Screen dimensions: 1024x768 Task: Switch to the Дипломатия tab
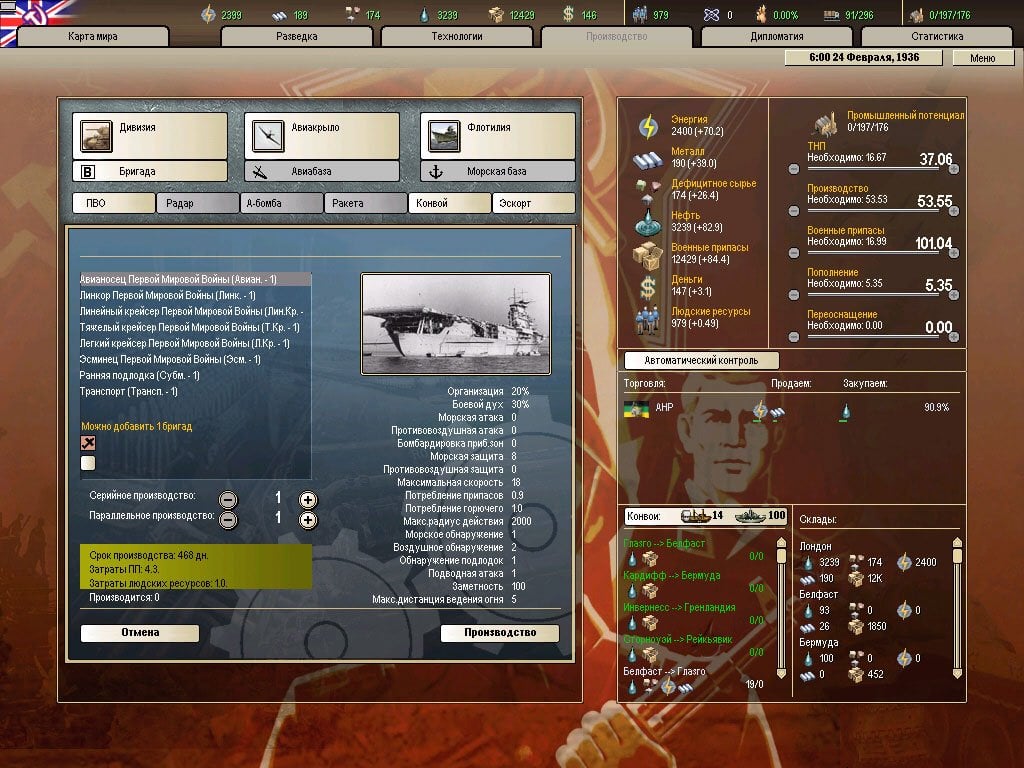tap(777, 37)
